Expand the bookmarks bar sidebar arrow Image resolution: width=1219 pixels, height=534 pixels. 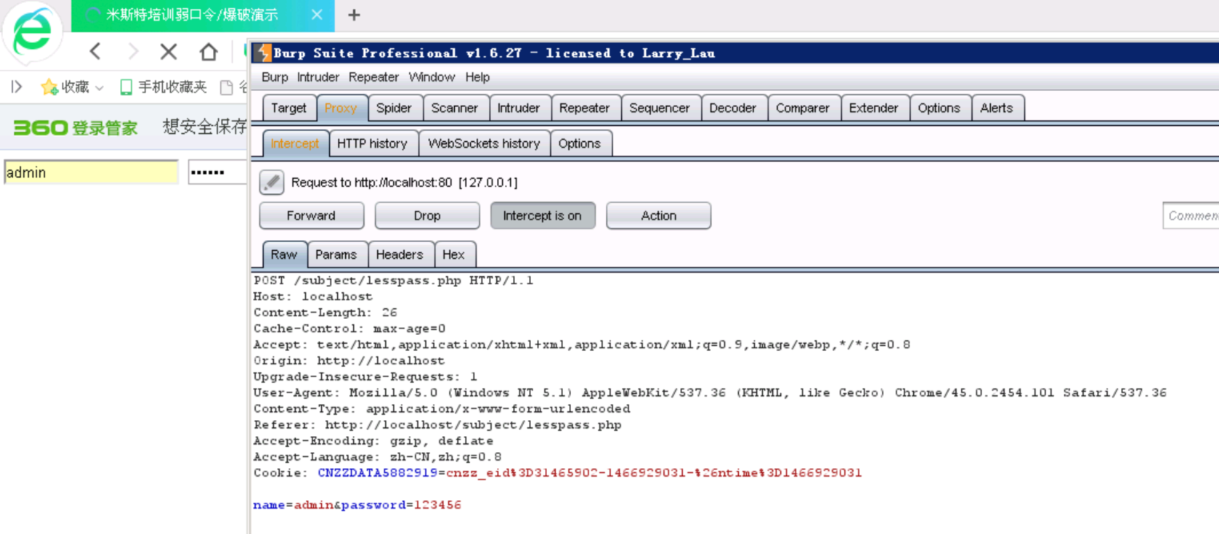pos(16,87)
